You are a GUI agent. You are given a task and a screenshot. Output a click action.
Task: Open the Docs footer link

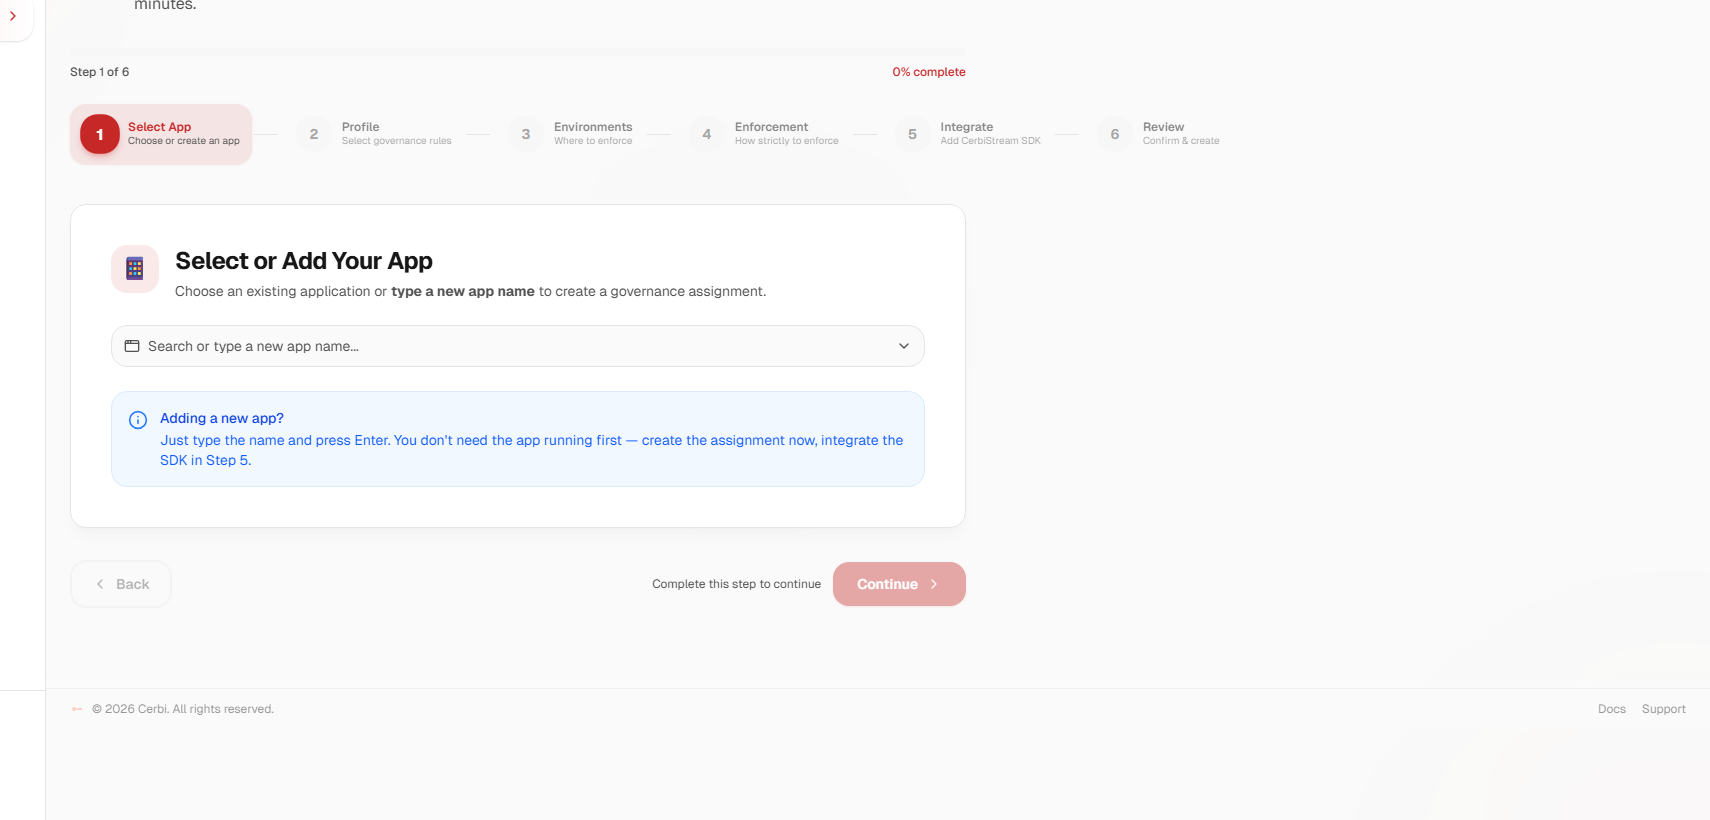coord(1612,709)
